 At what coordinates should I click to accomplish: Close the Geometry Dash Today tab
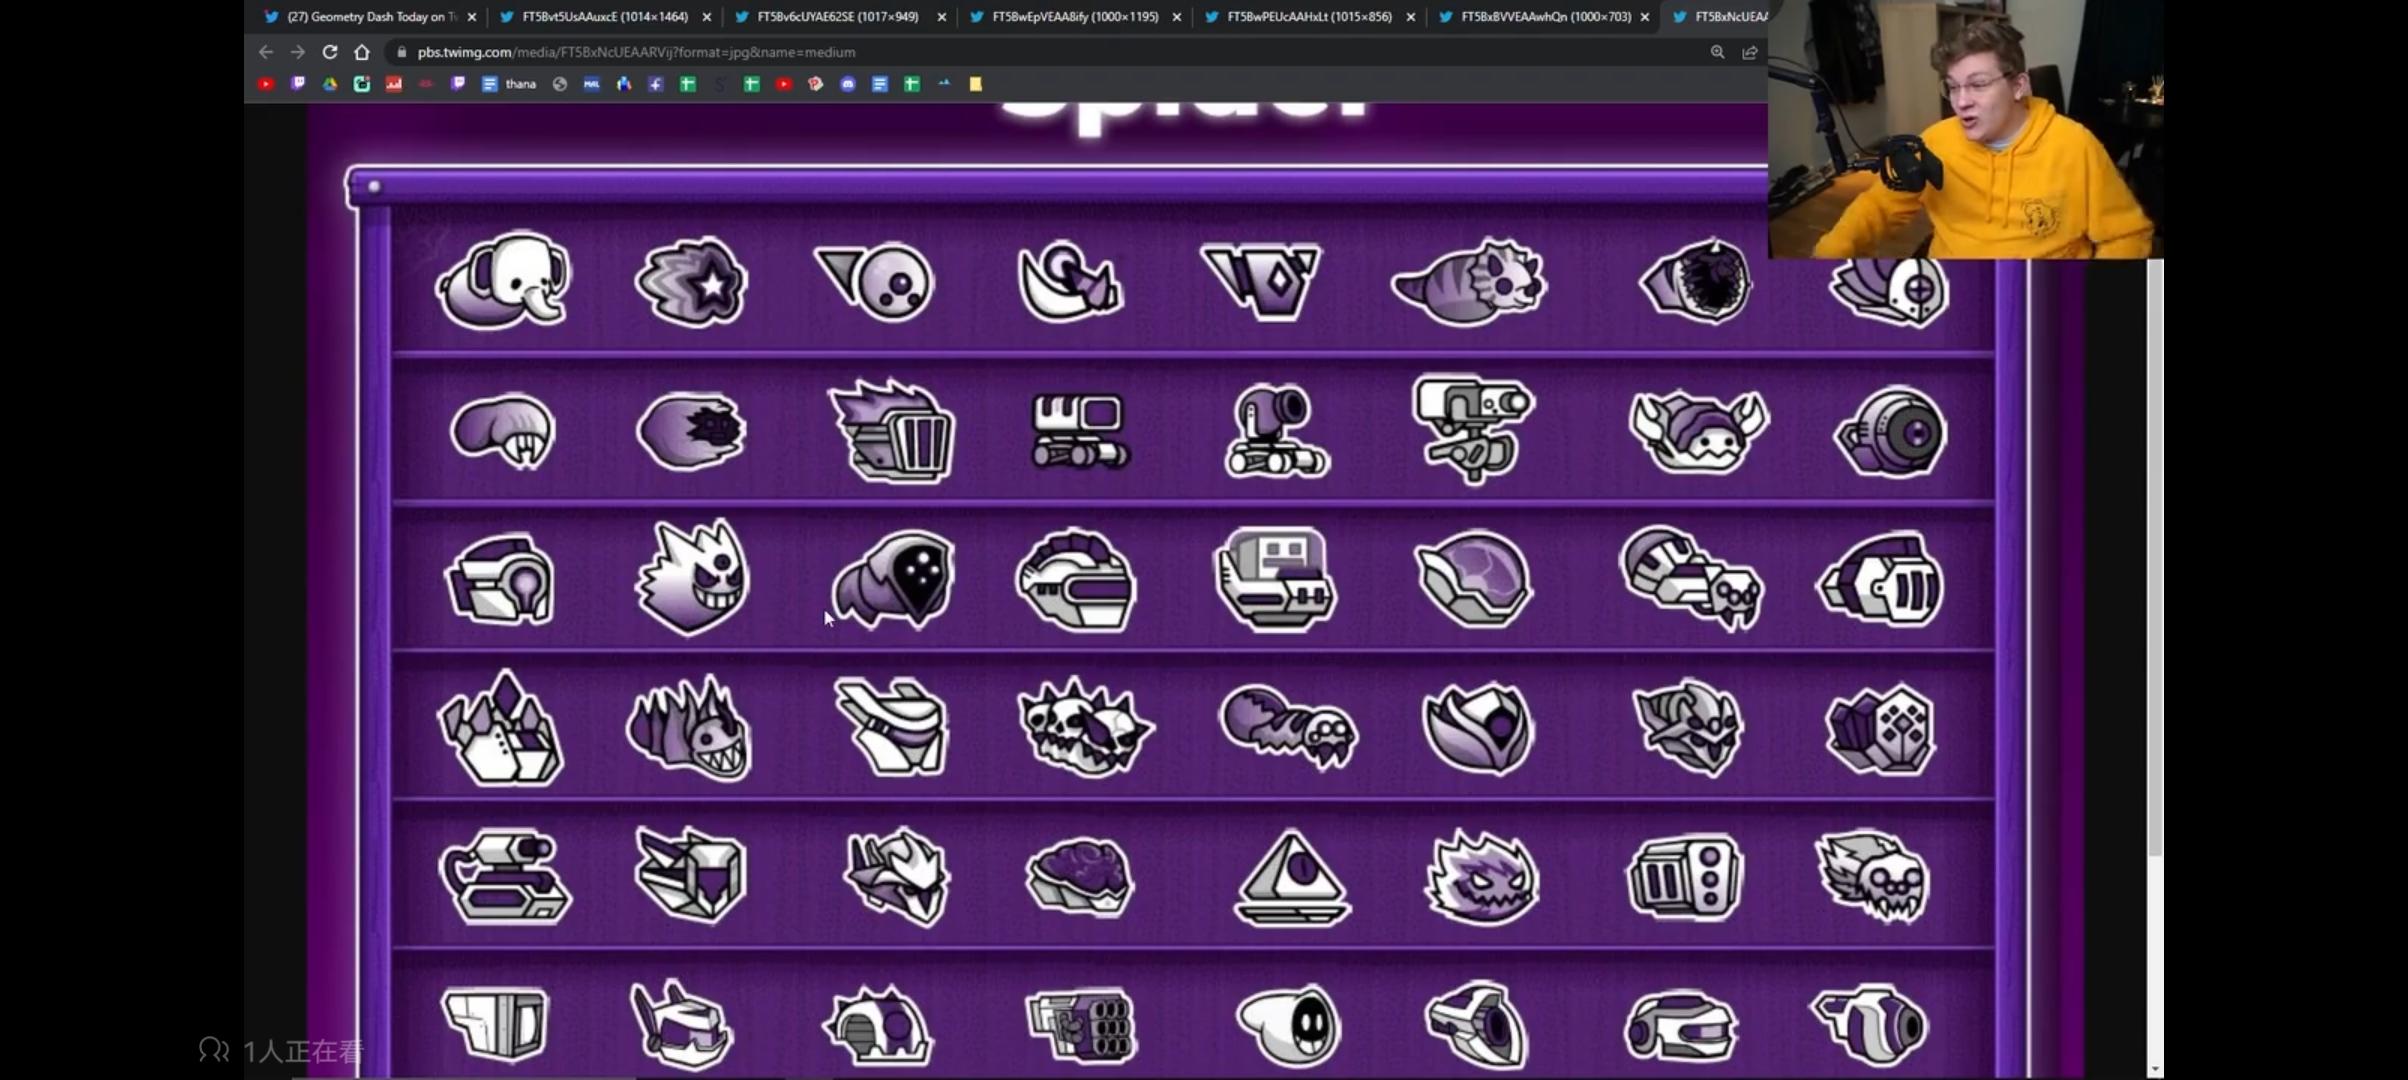tap(472, 17)
